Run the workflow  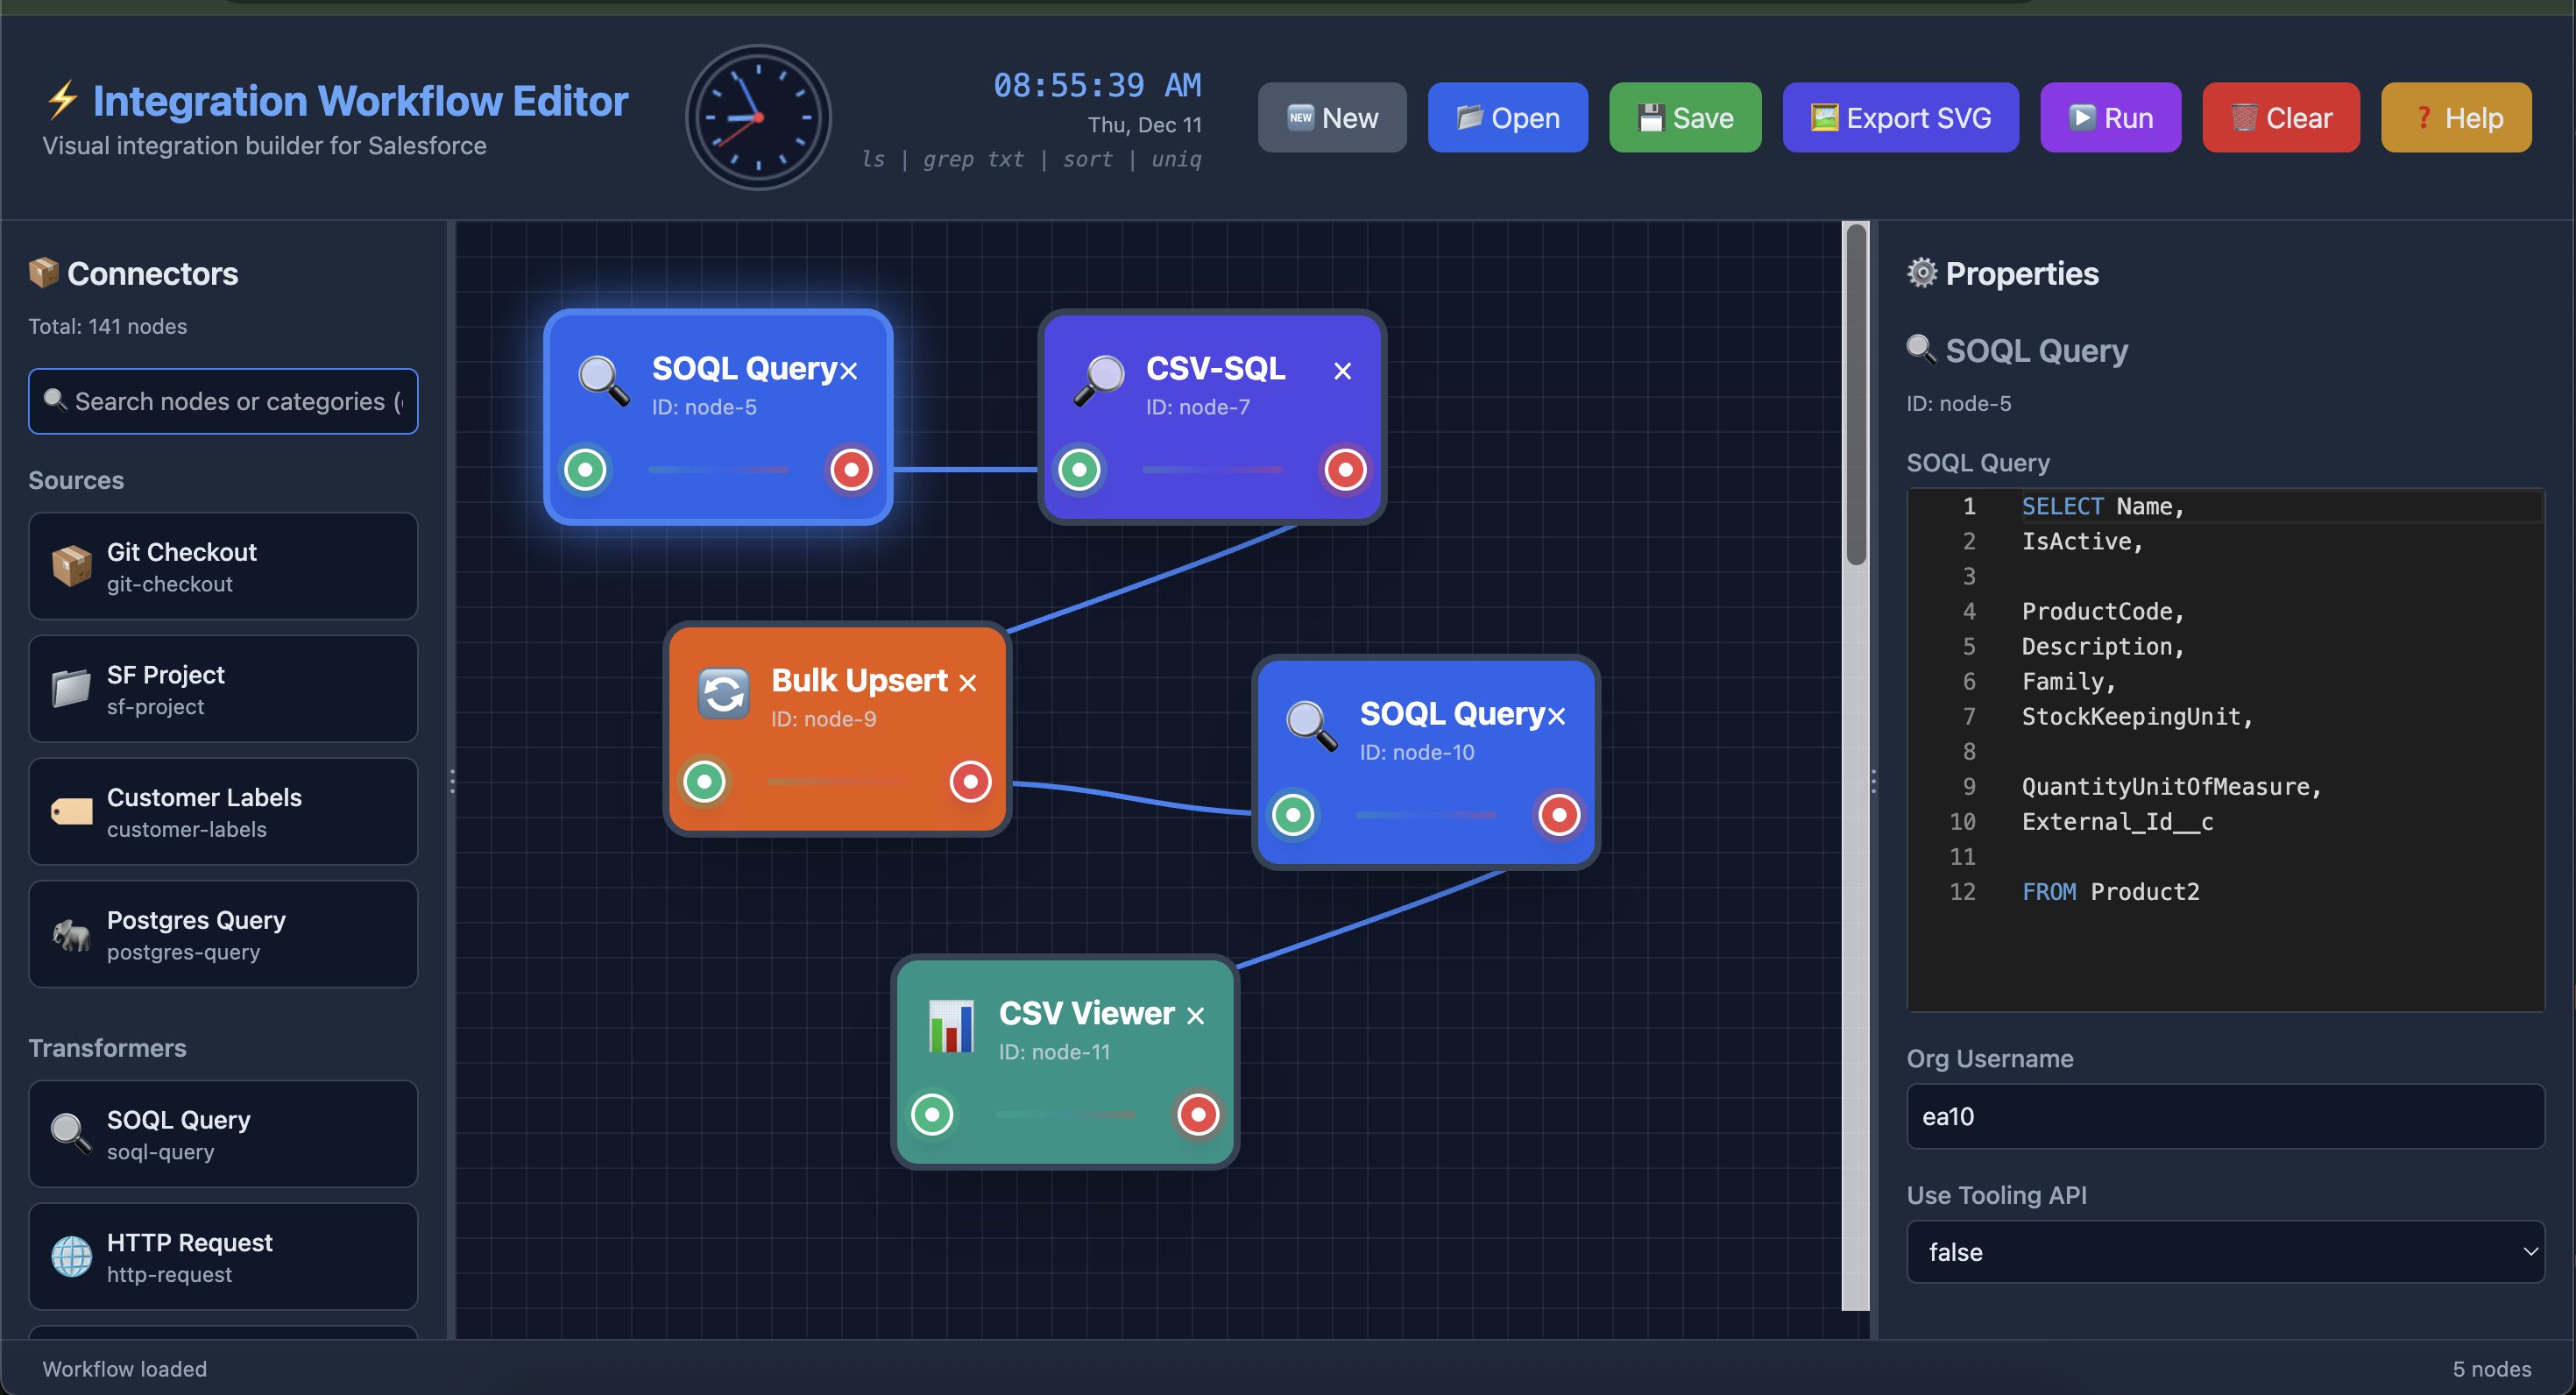(2110, 117)
